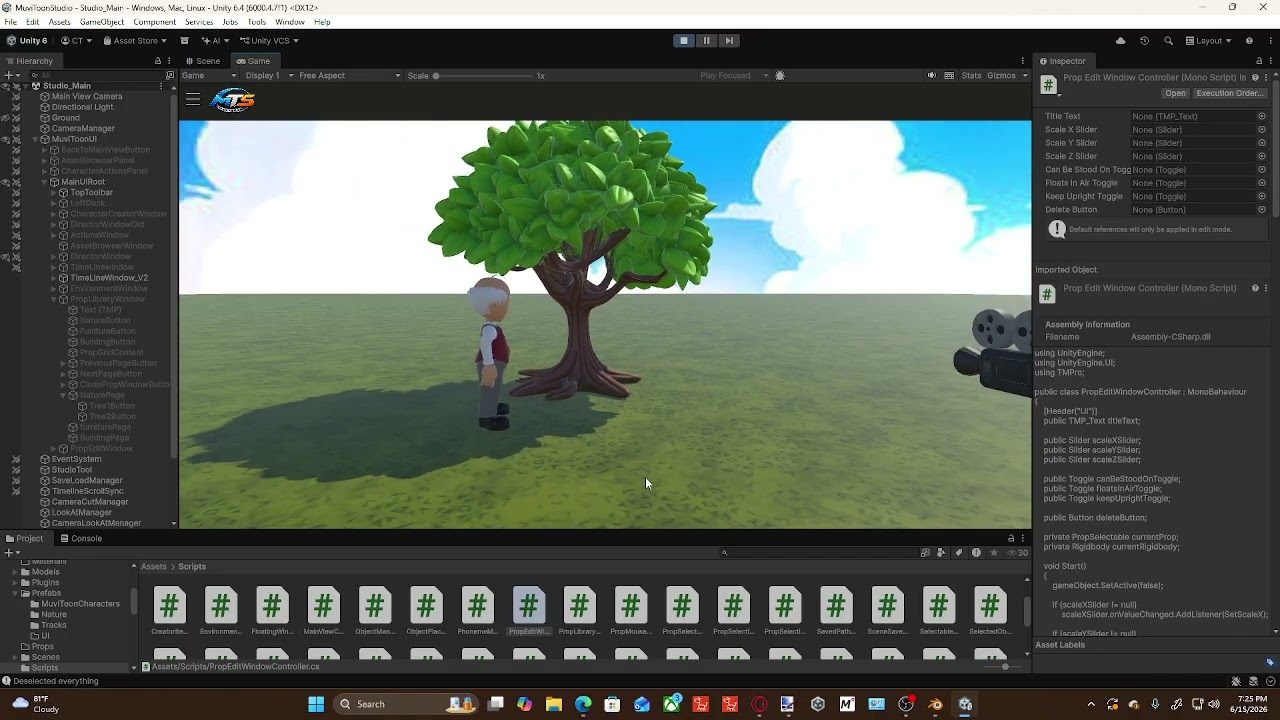Open File Explorer from the taskbar
Screen dimensions: 1280x720
click(x=554, y=704)
